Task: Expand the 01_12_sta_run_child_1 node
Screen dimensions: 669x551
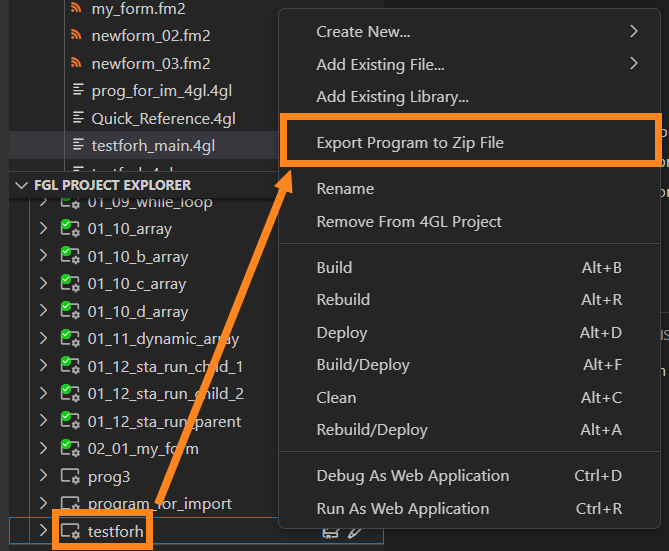Action: click(x=43, y=366)
